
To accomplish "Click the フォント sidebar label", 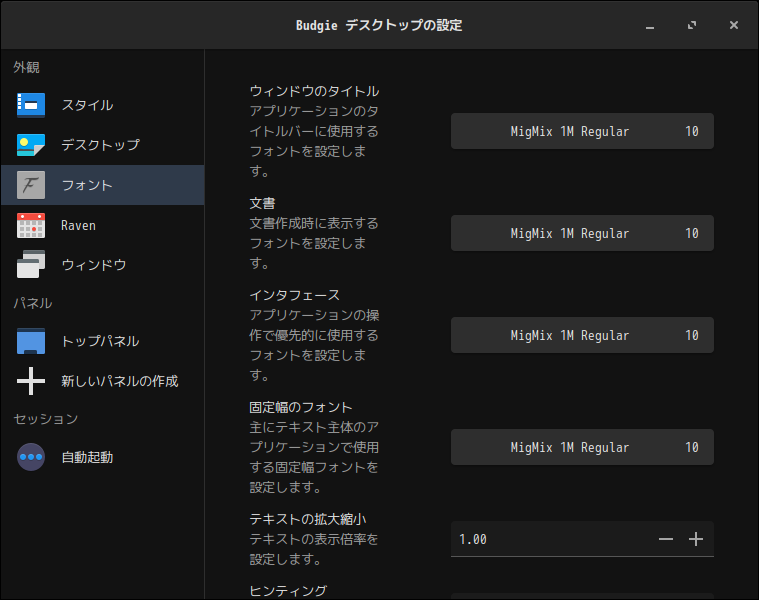I will pyautogui.click(x=87, y=185).
